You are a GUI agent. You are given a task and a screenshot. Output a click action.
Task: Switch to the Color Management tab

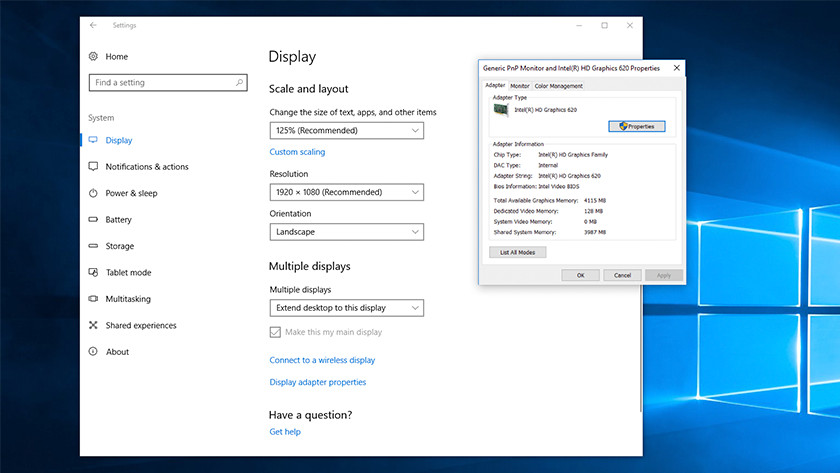click(x=558, y=86)
